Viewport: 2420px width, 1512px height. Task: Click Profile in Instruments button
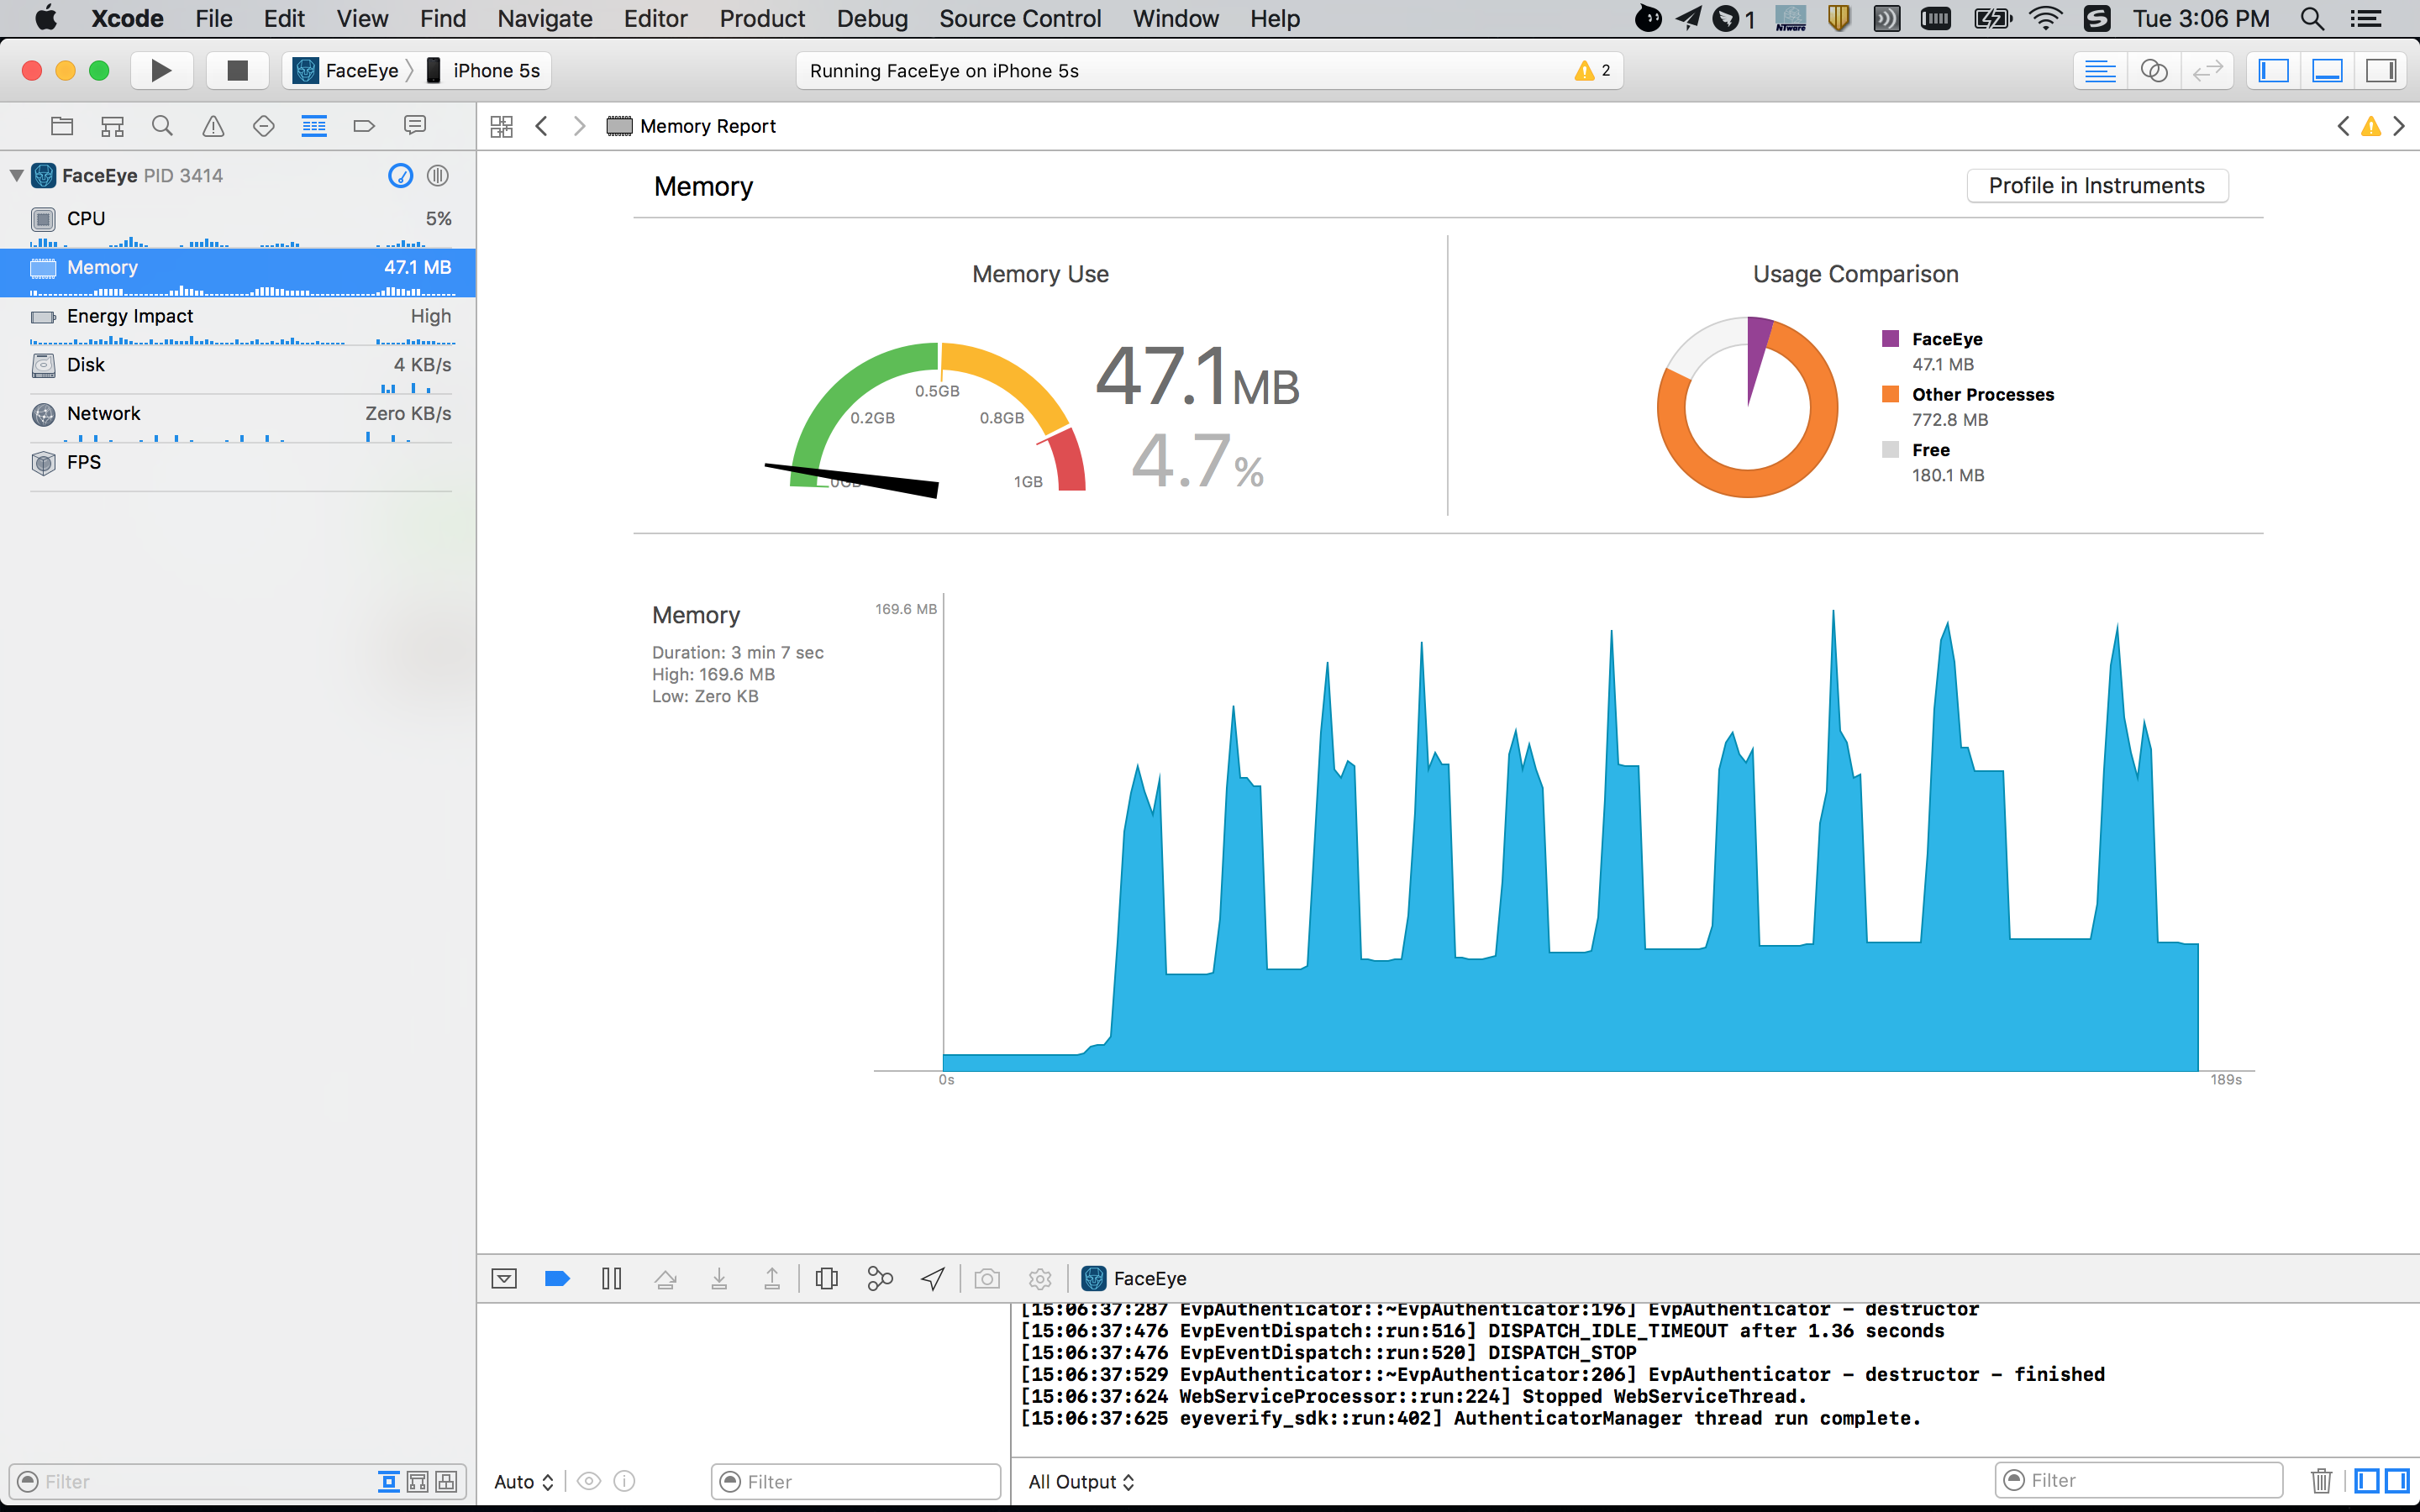(2096, 185)
